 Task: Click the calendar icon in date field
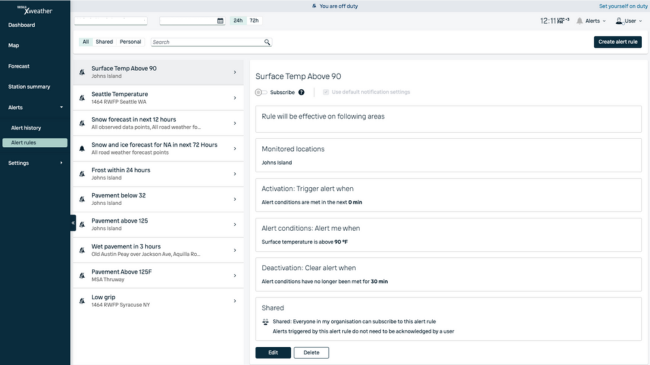click(220, 21)
